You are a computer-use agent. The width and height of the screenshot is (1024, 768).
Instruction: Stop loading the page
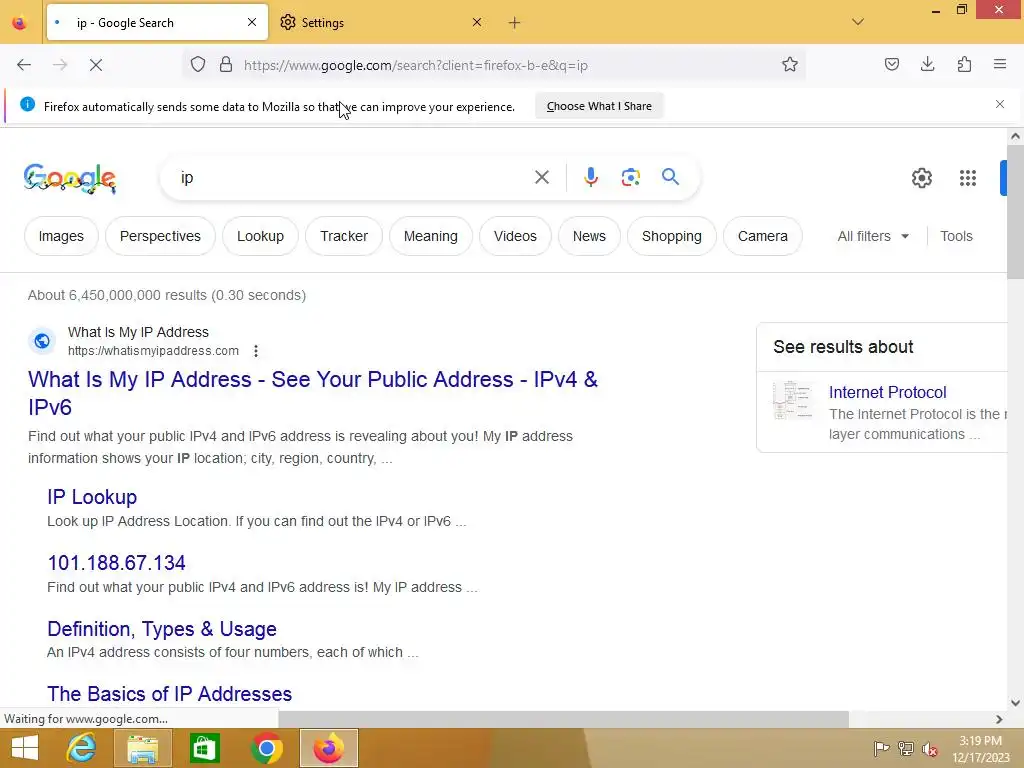tap(96, 65)
